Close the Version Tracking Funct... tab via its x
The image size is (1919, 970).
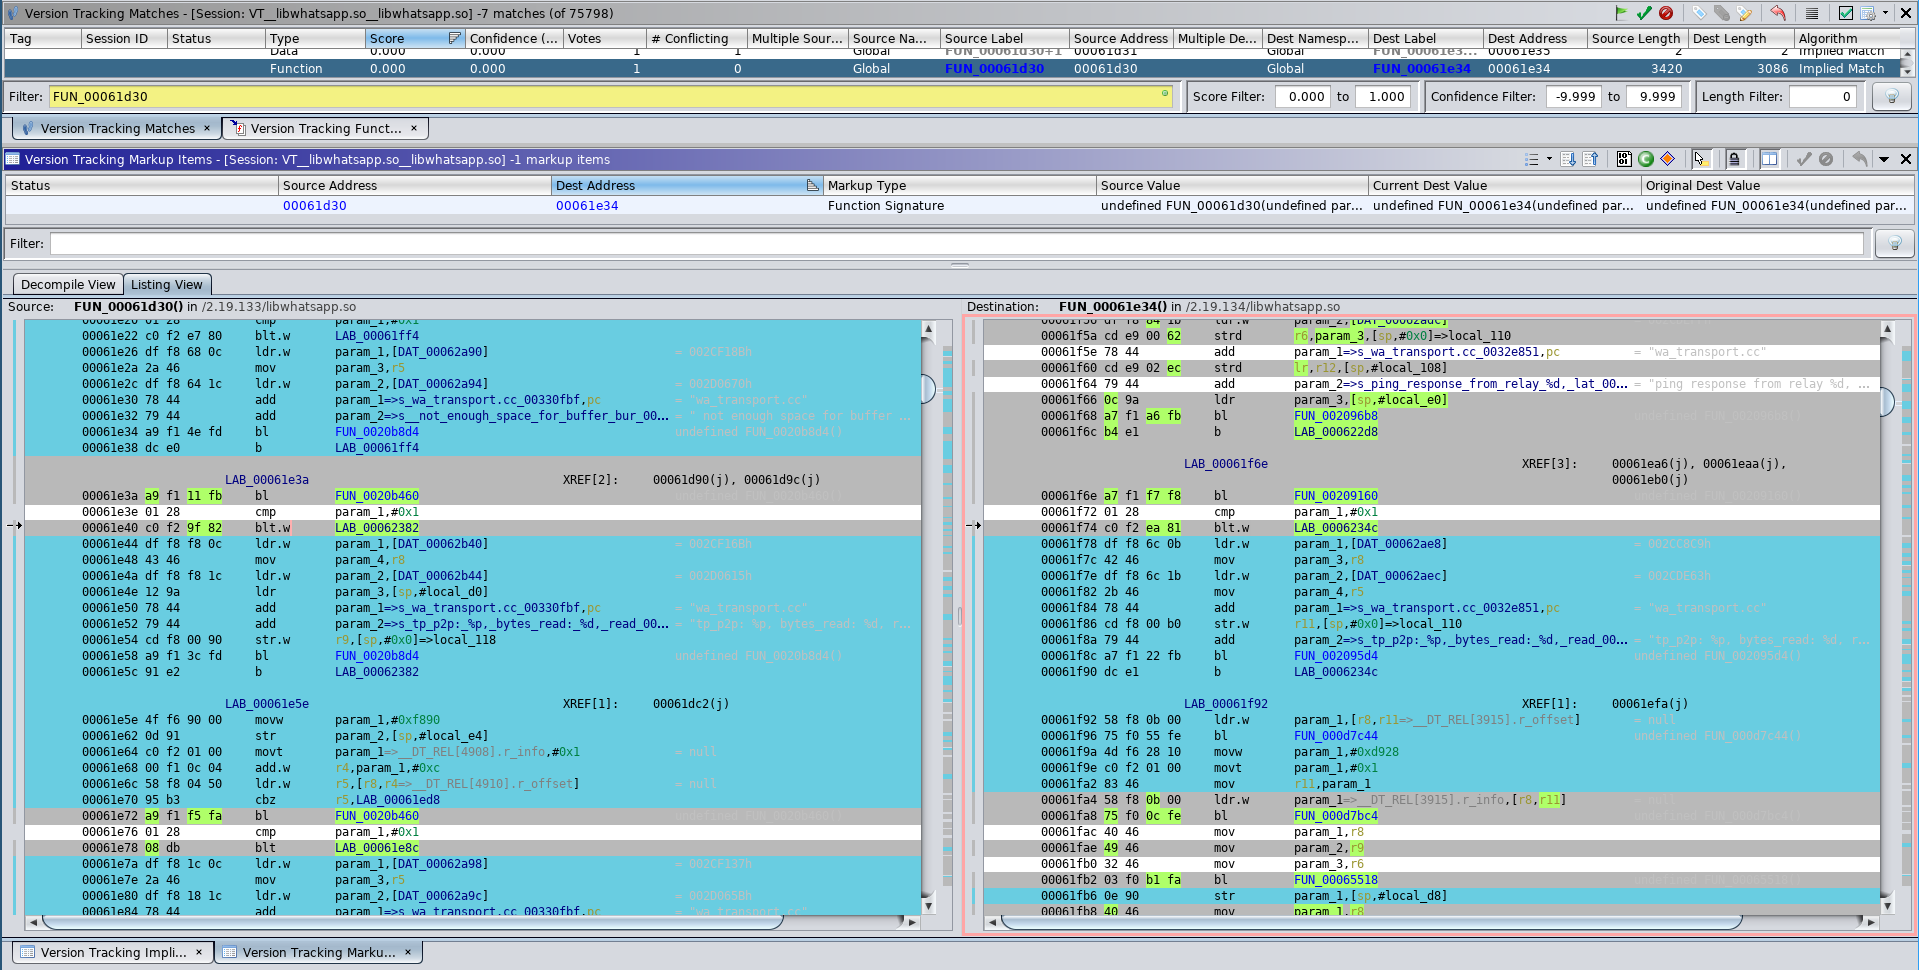coord(414,128)
